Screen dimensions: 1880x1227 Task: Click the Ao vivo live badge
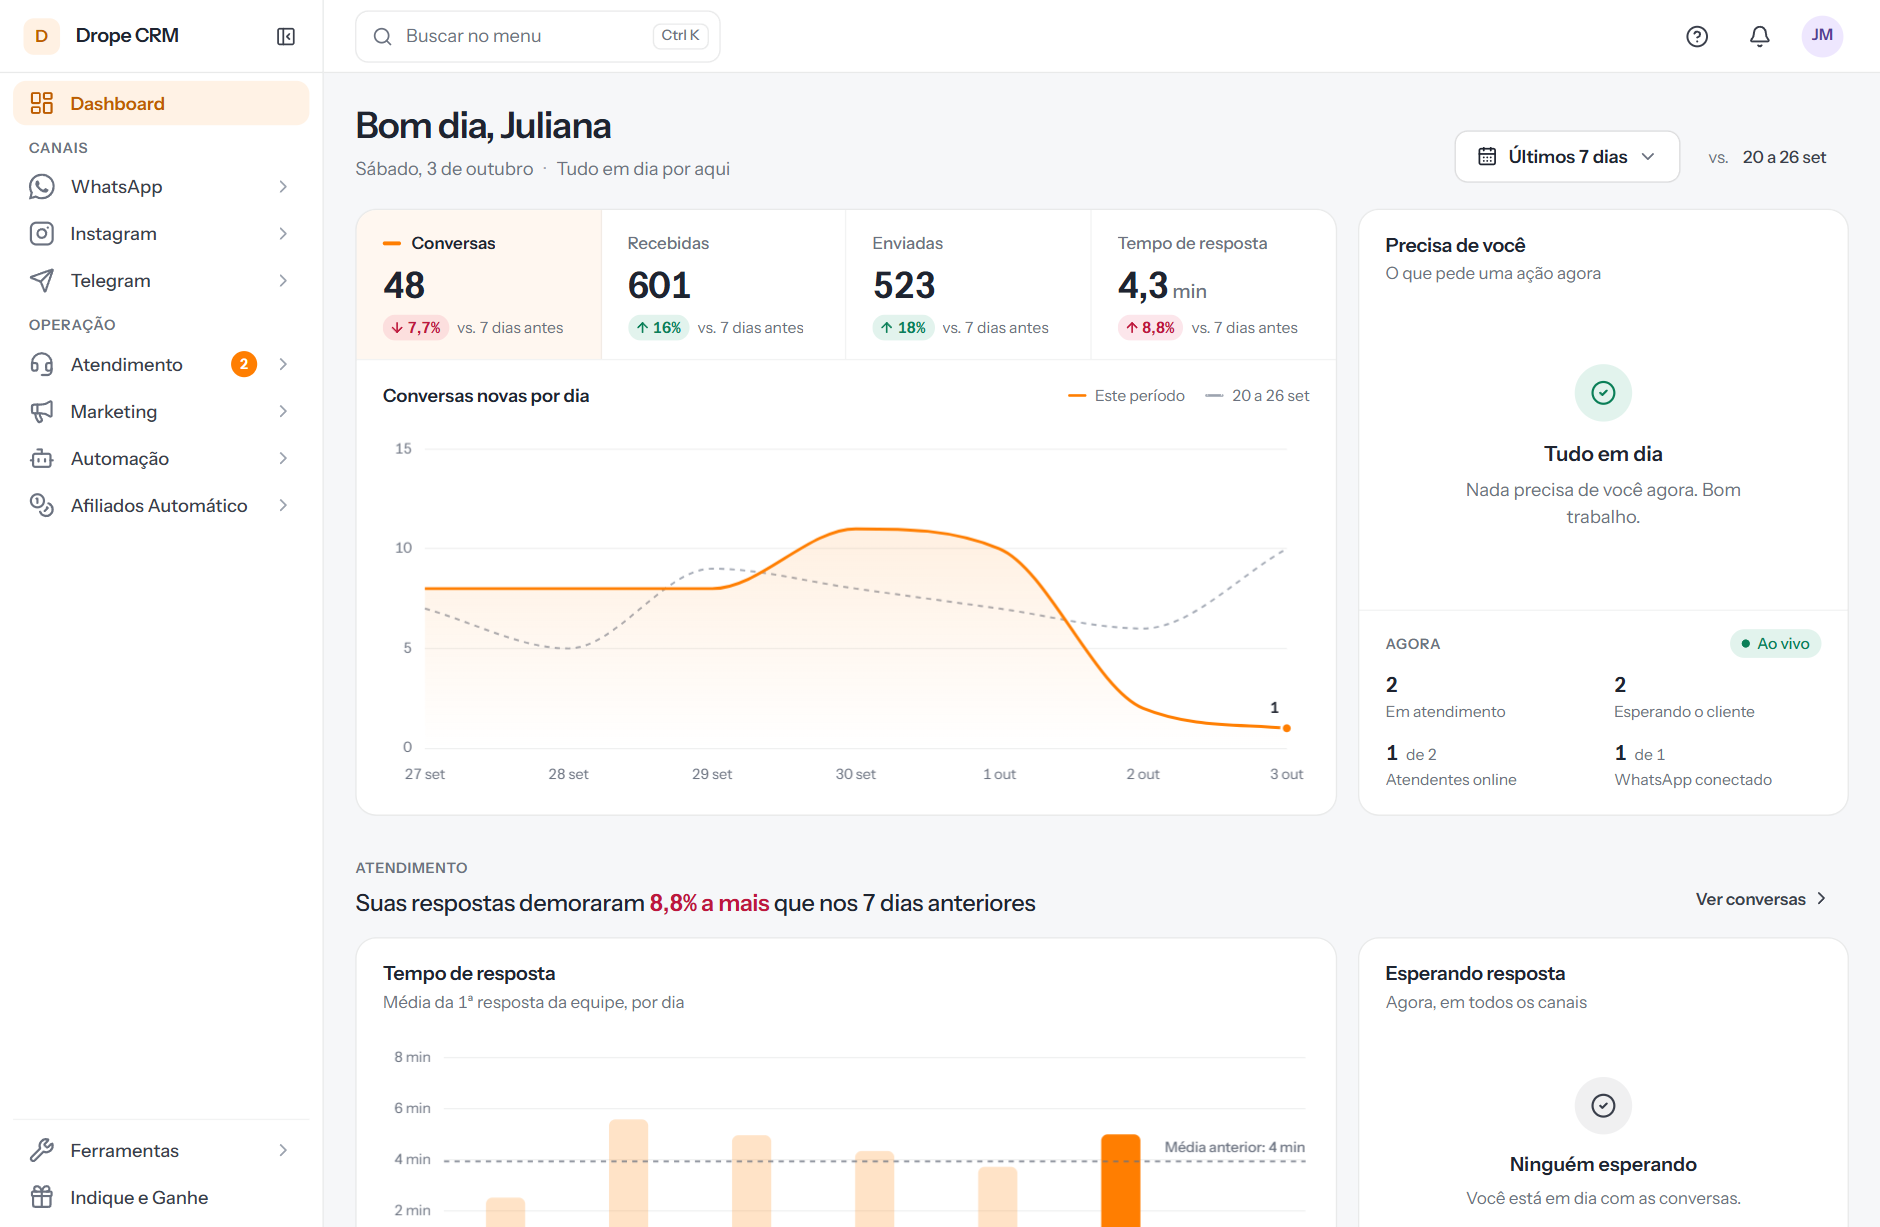coord(1775,643)
